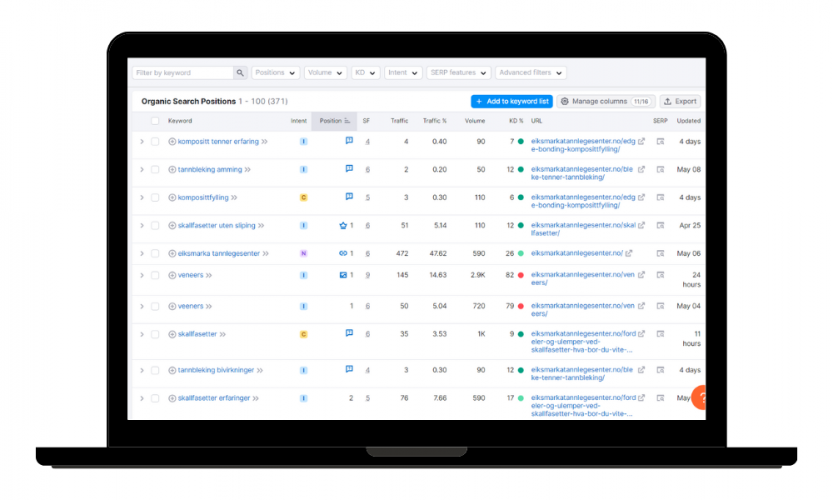Open SERP snapshot for kompositt tenner erfaring

[x=660, y=141]
